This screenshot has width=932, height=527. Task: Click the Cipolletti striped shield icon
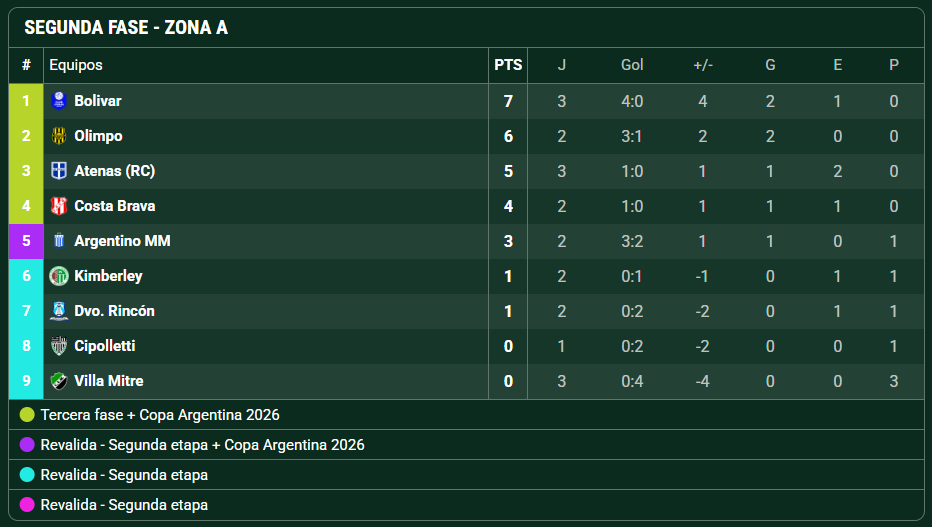point(59,346)
